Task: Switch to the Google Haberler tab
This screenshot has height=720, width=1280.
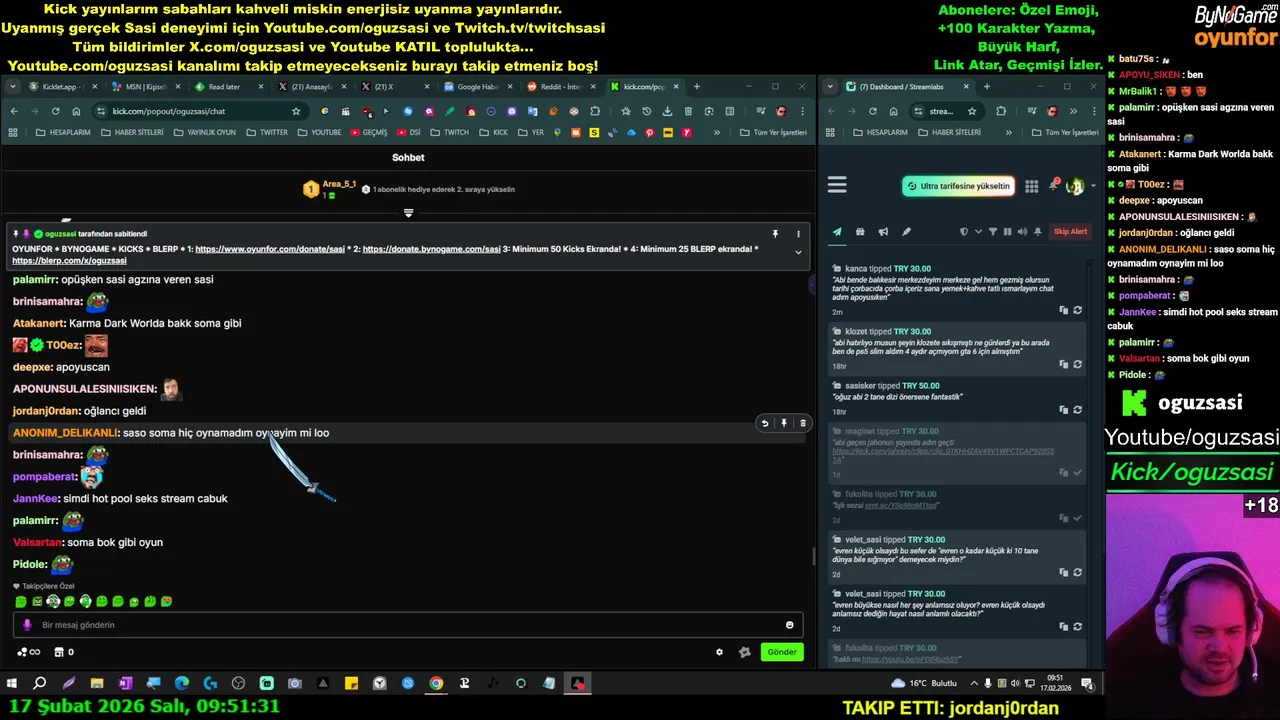Action: click(x=477, y=87)
